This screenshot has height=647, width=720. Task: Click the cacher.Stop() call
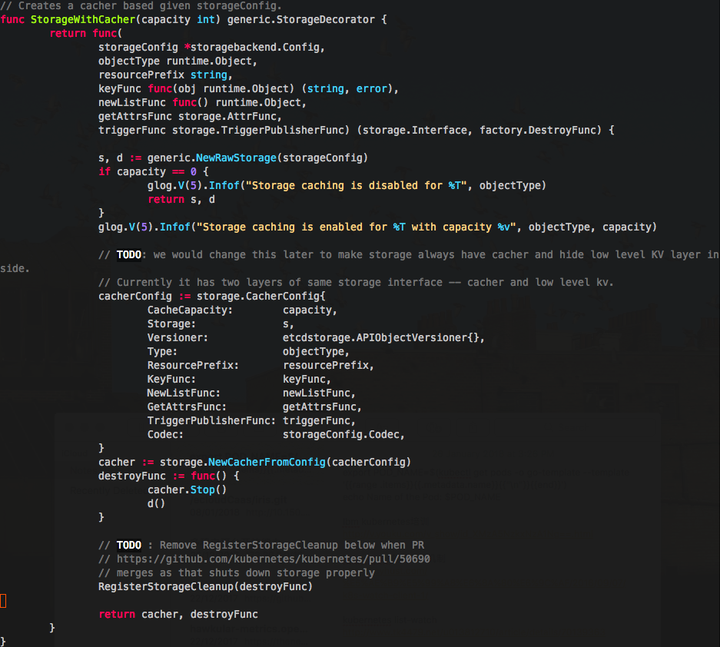click(187, 489)
